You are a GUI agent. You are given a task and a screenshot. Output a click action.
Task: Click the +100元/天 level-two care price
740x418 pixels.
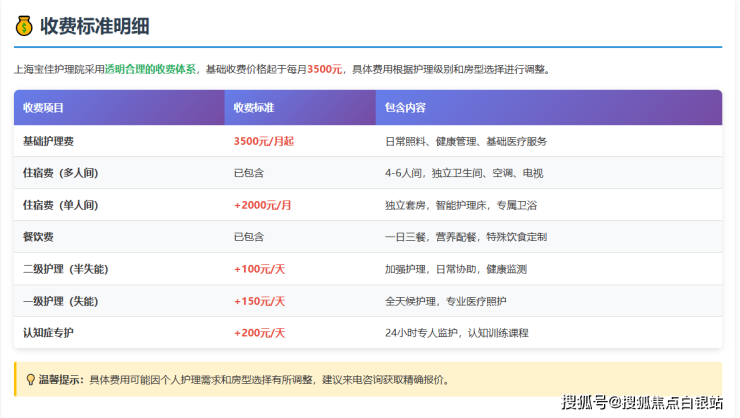point(259,269)
